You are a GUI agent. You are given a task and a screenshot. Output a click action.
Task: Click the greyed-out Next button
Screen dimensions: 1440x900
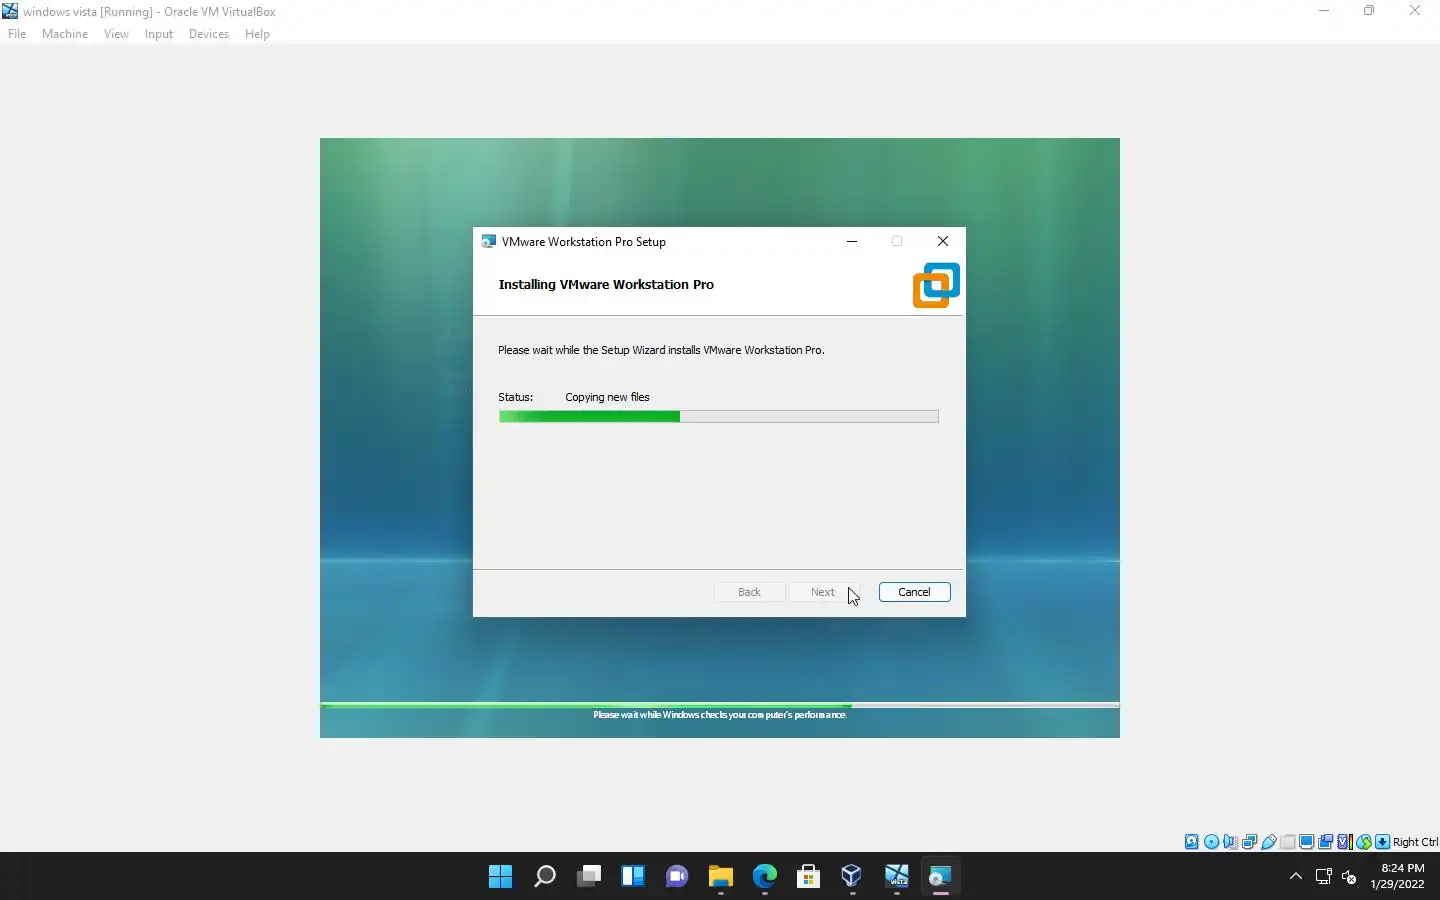tap(823, 592)
